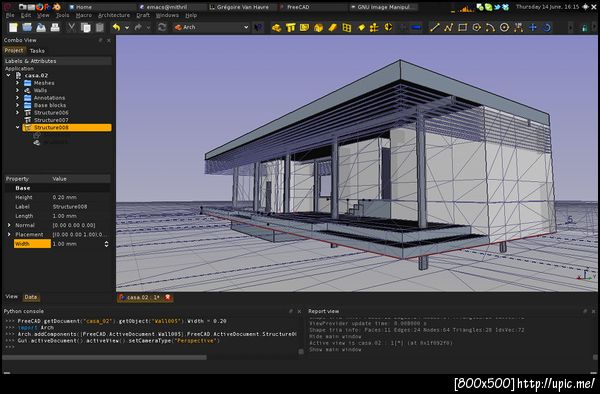The height and width of the screenshot is (394, 600).
Task: Close the Python console panel
Action: pos(299,312)
